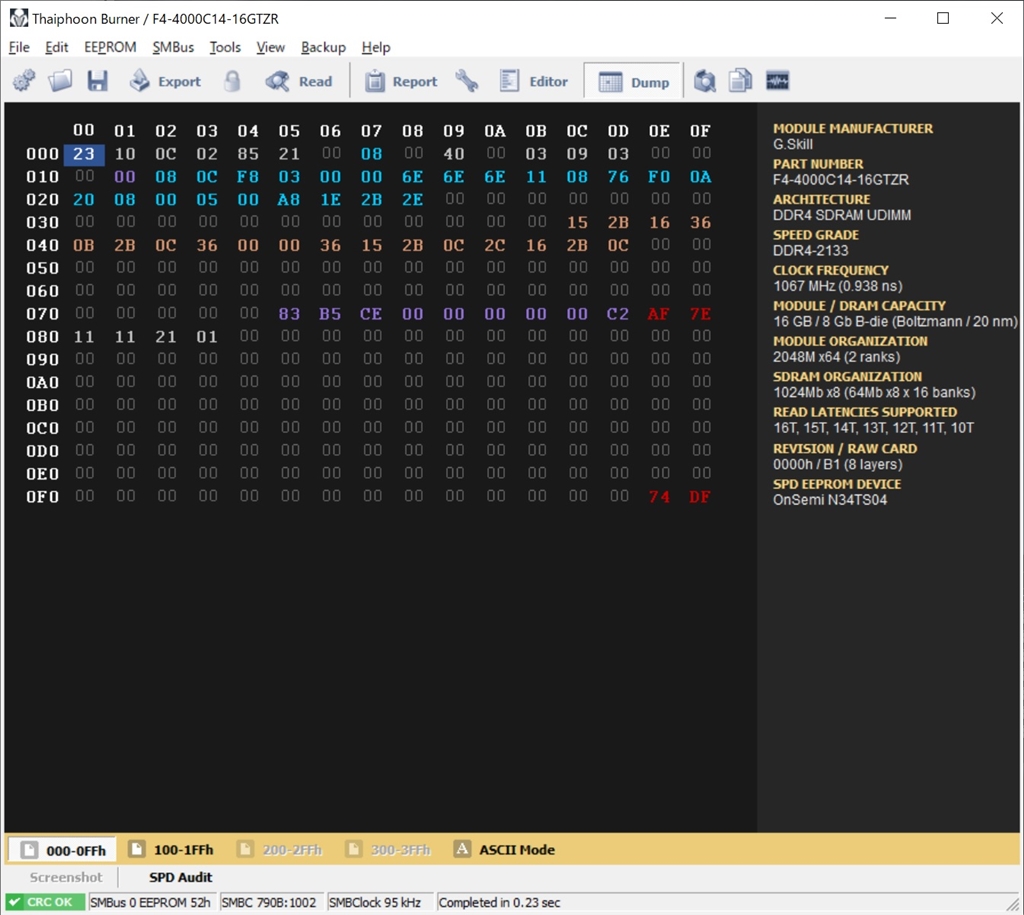This screenshot has width=1024, height=915.
Task: Select red byte DF in row 0F0
Action: pyautogui.click(x=700, y=496)
